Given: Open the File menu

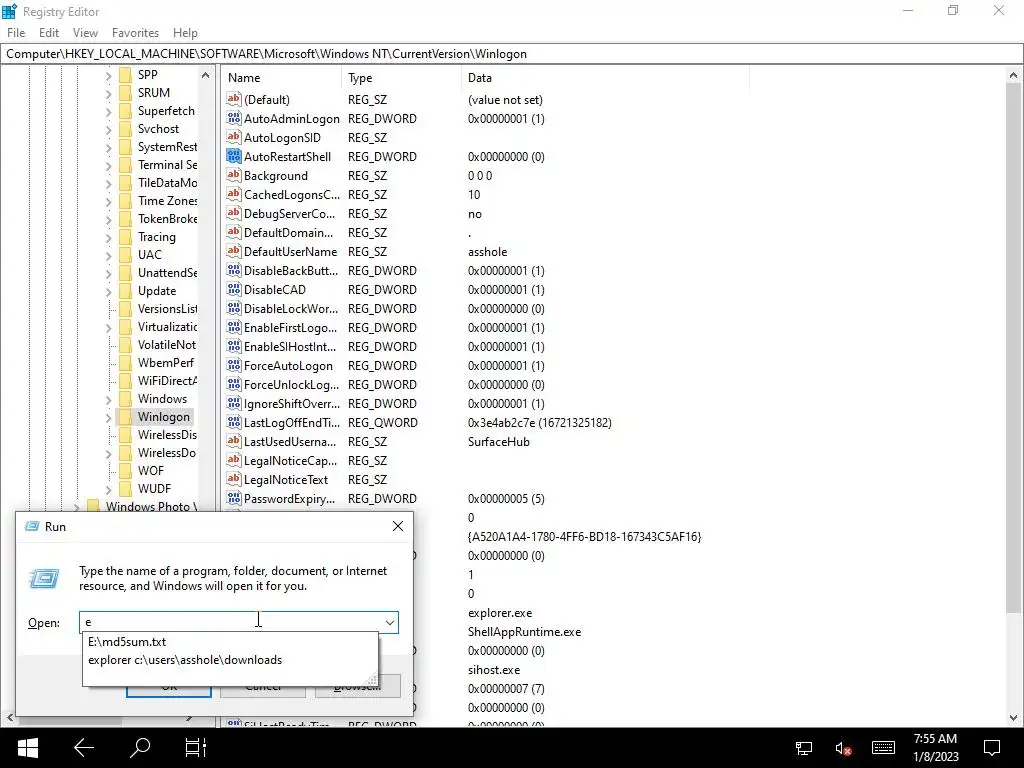Looking at the screenshot, I should pyautogui.click(x=16, y=33).
